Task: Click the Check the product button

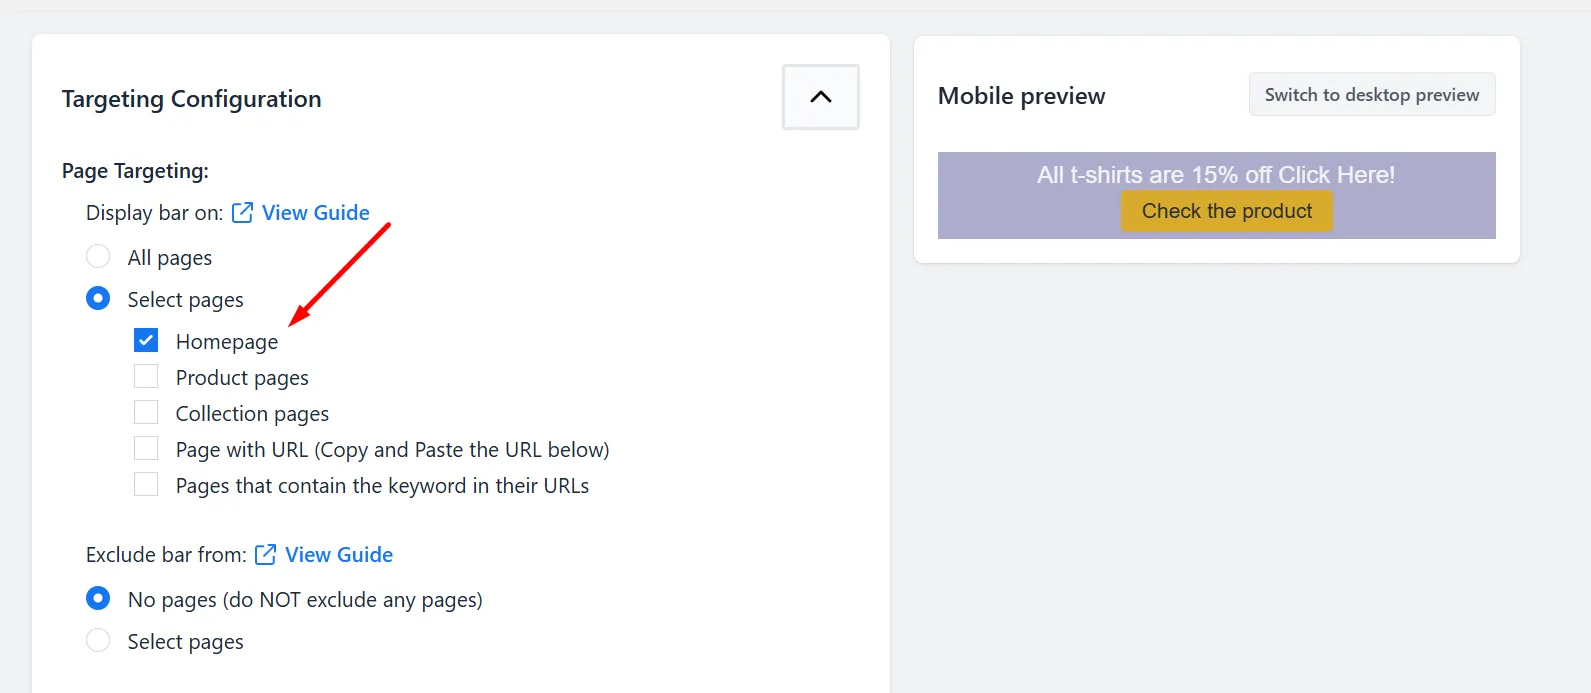Action: click(1227, 211)
